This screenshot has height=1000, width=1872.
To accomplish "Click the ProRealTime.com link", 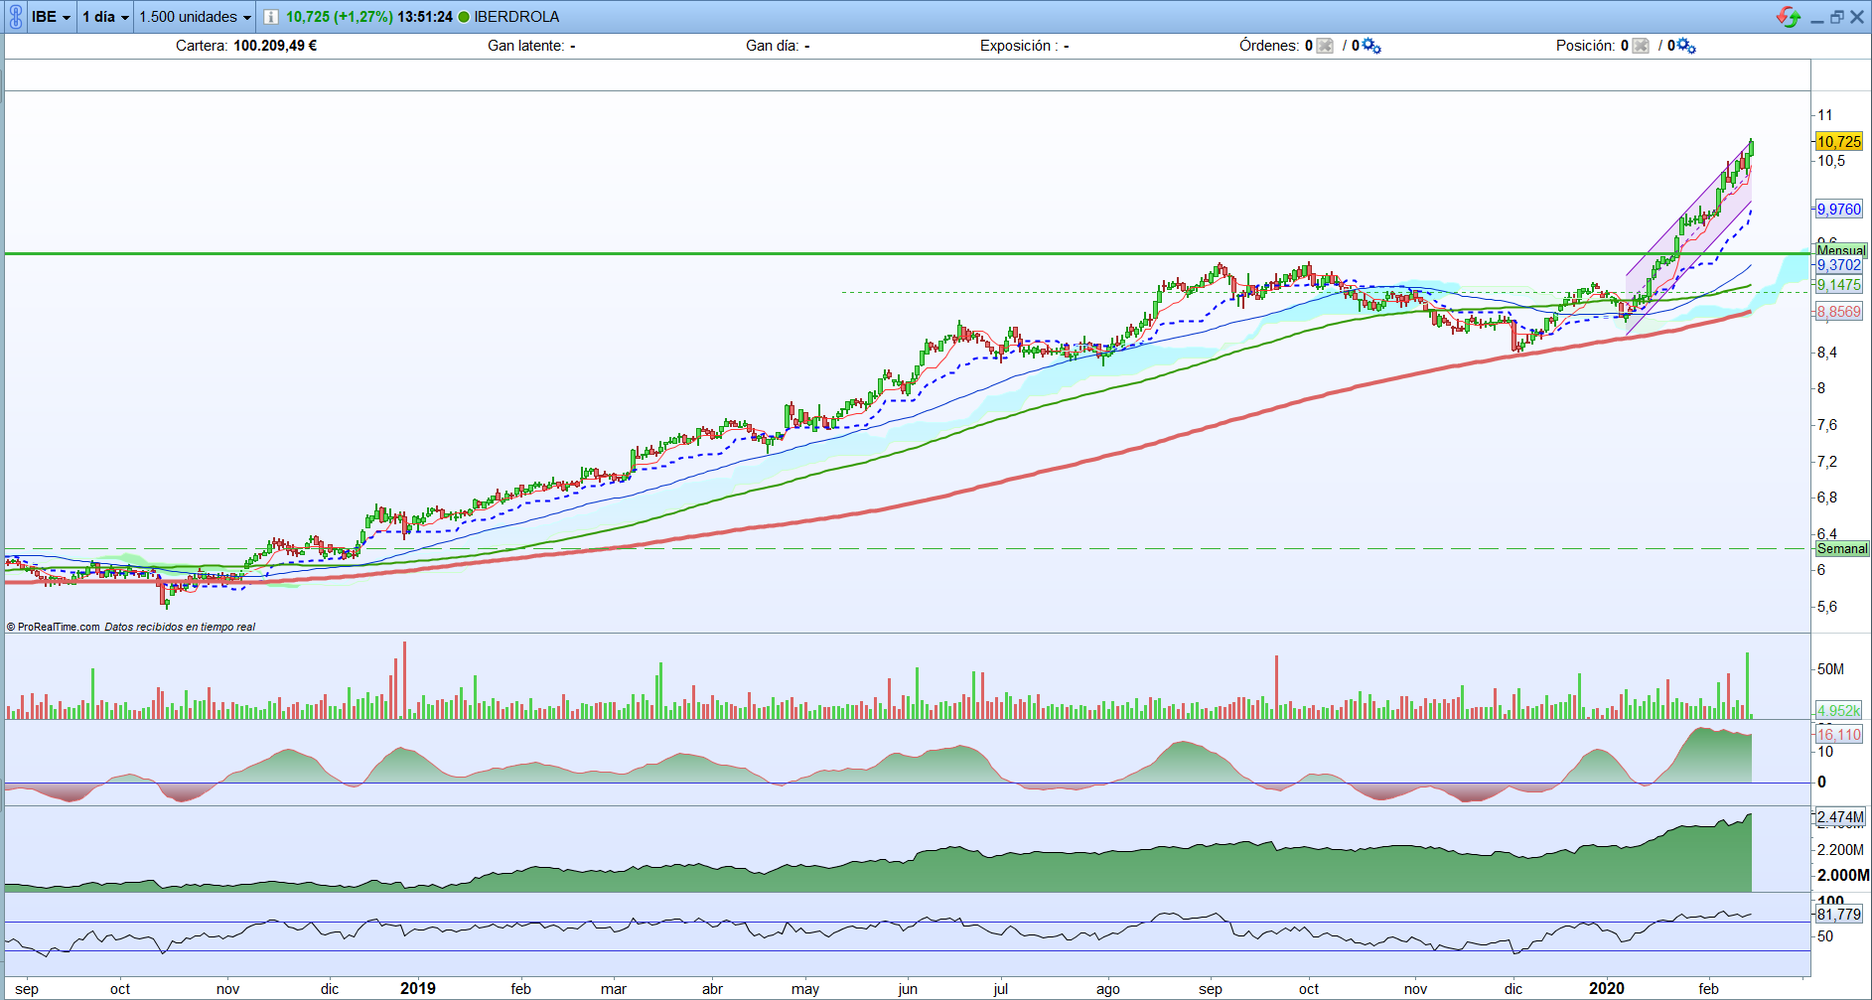I will coord(58,627).
